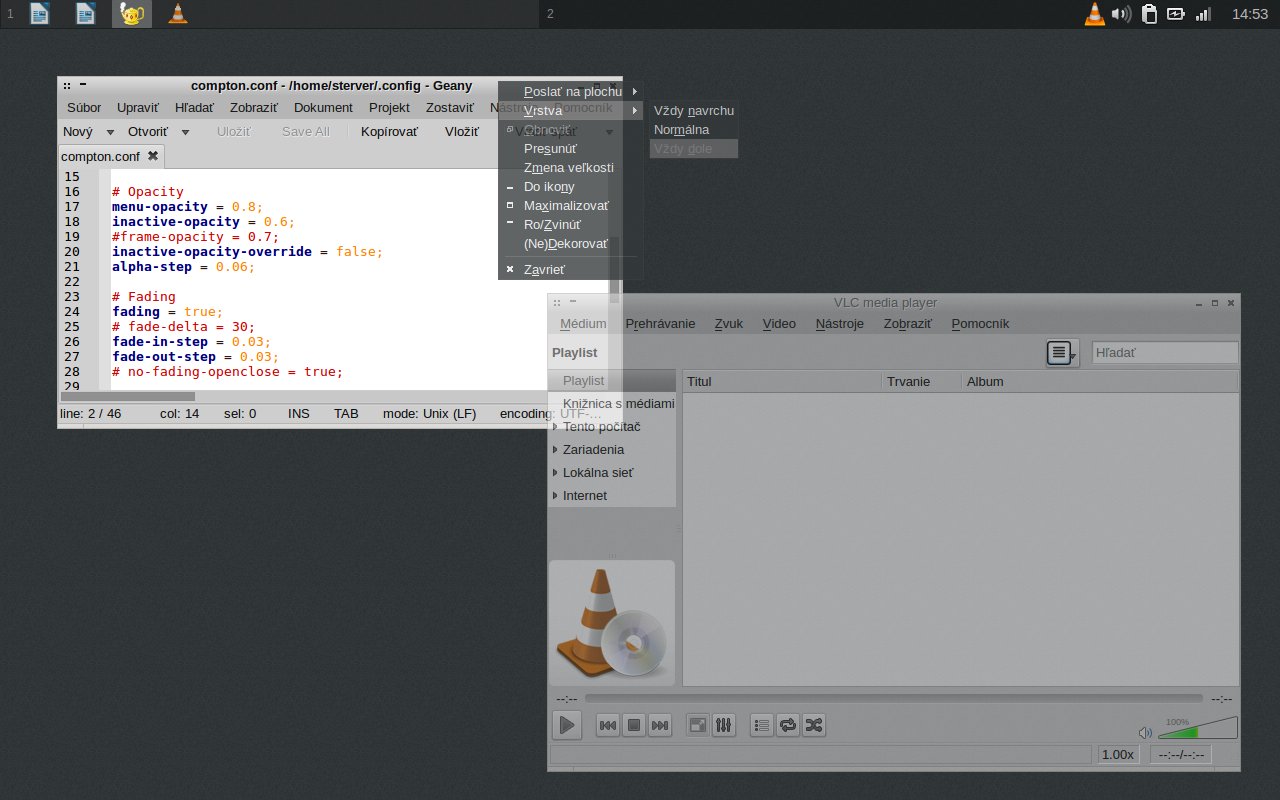Click the 'Kopírovať' toolbar button in Geany
This screenshot has height=800, width=1280.
pyautogui.click(x=389, y=132)
